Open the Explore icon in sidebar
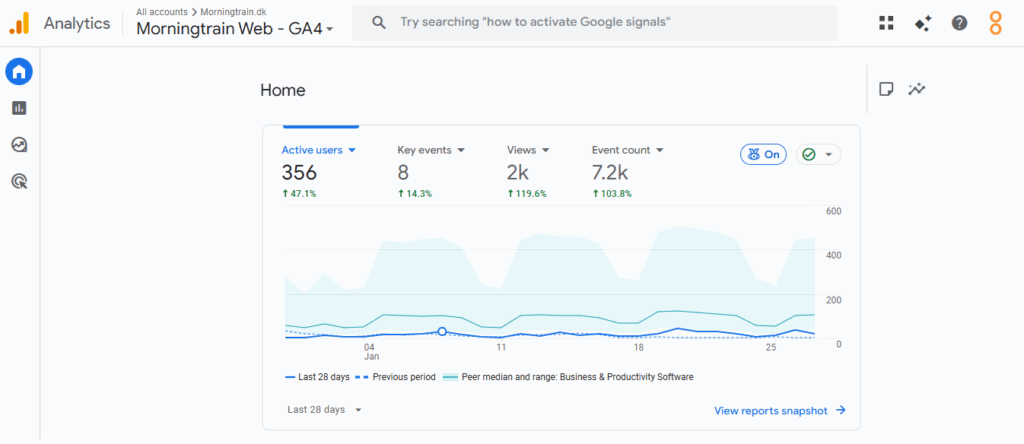The height and width of the screenshot is (444, 1024). click(x=19, y=145)
